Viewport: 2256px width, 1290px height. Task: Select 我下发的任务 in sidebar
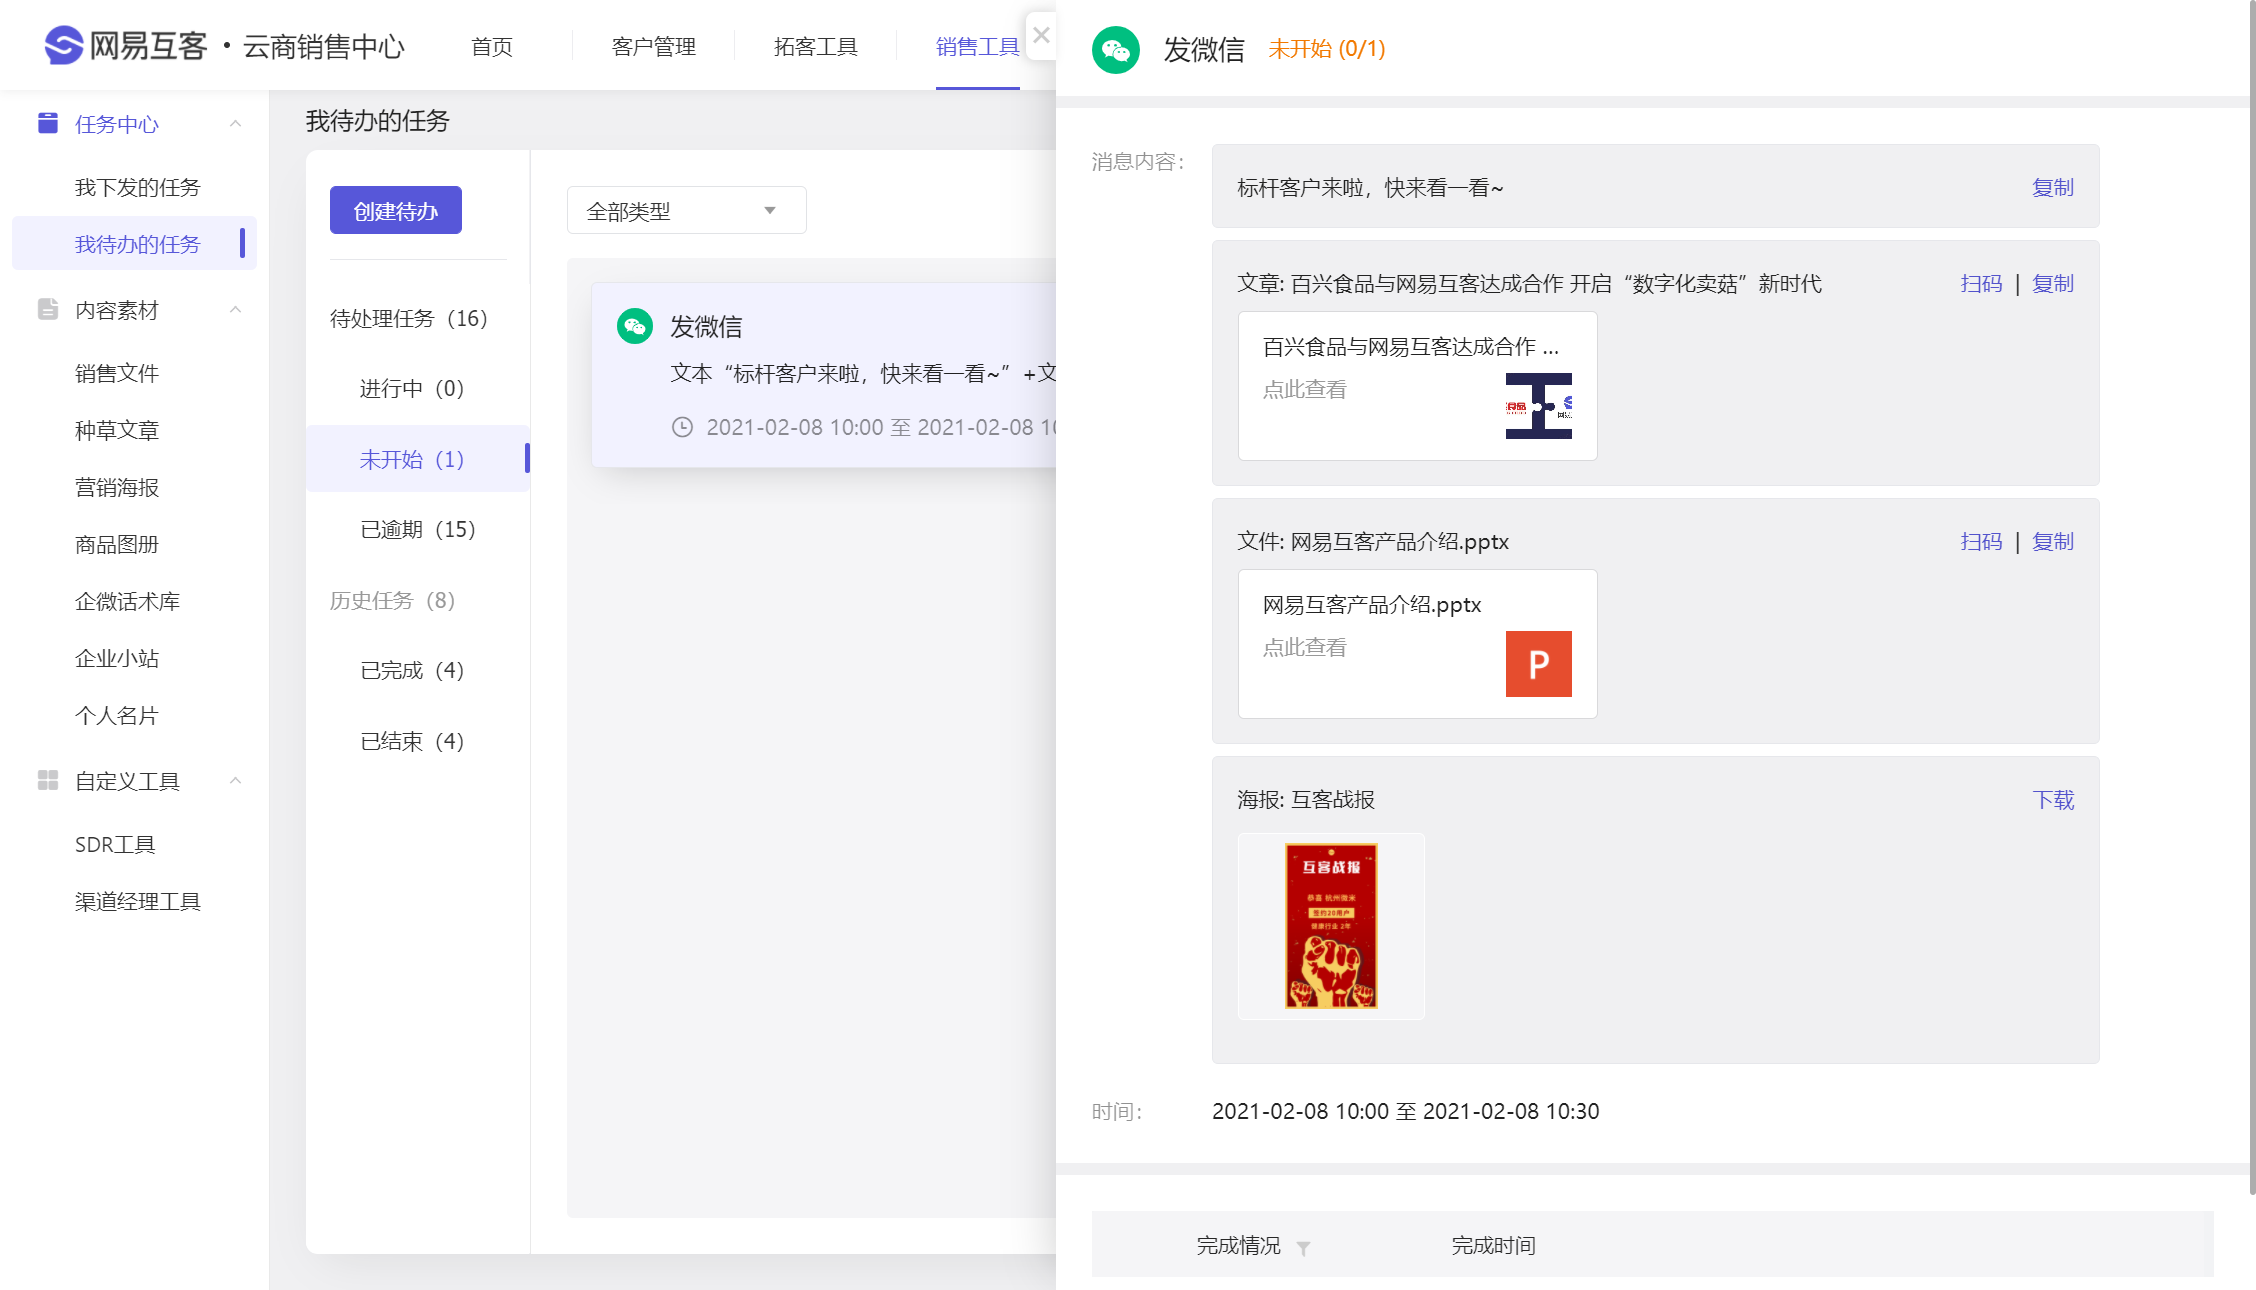(x=137, y=187)
